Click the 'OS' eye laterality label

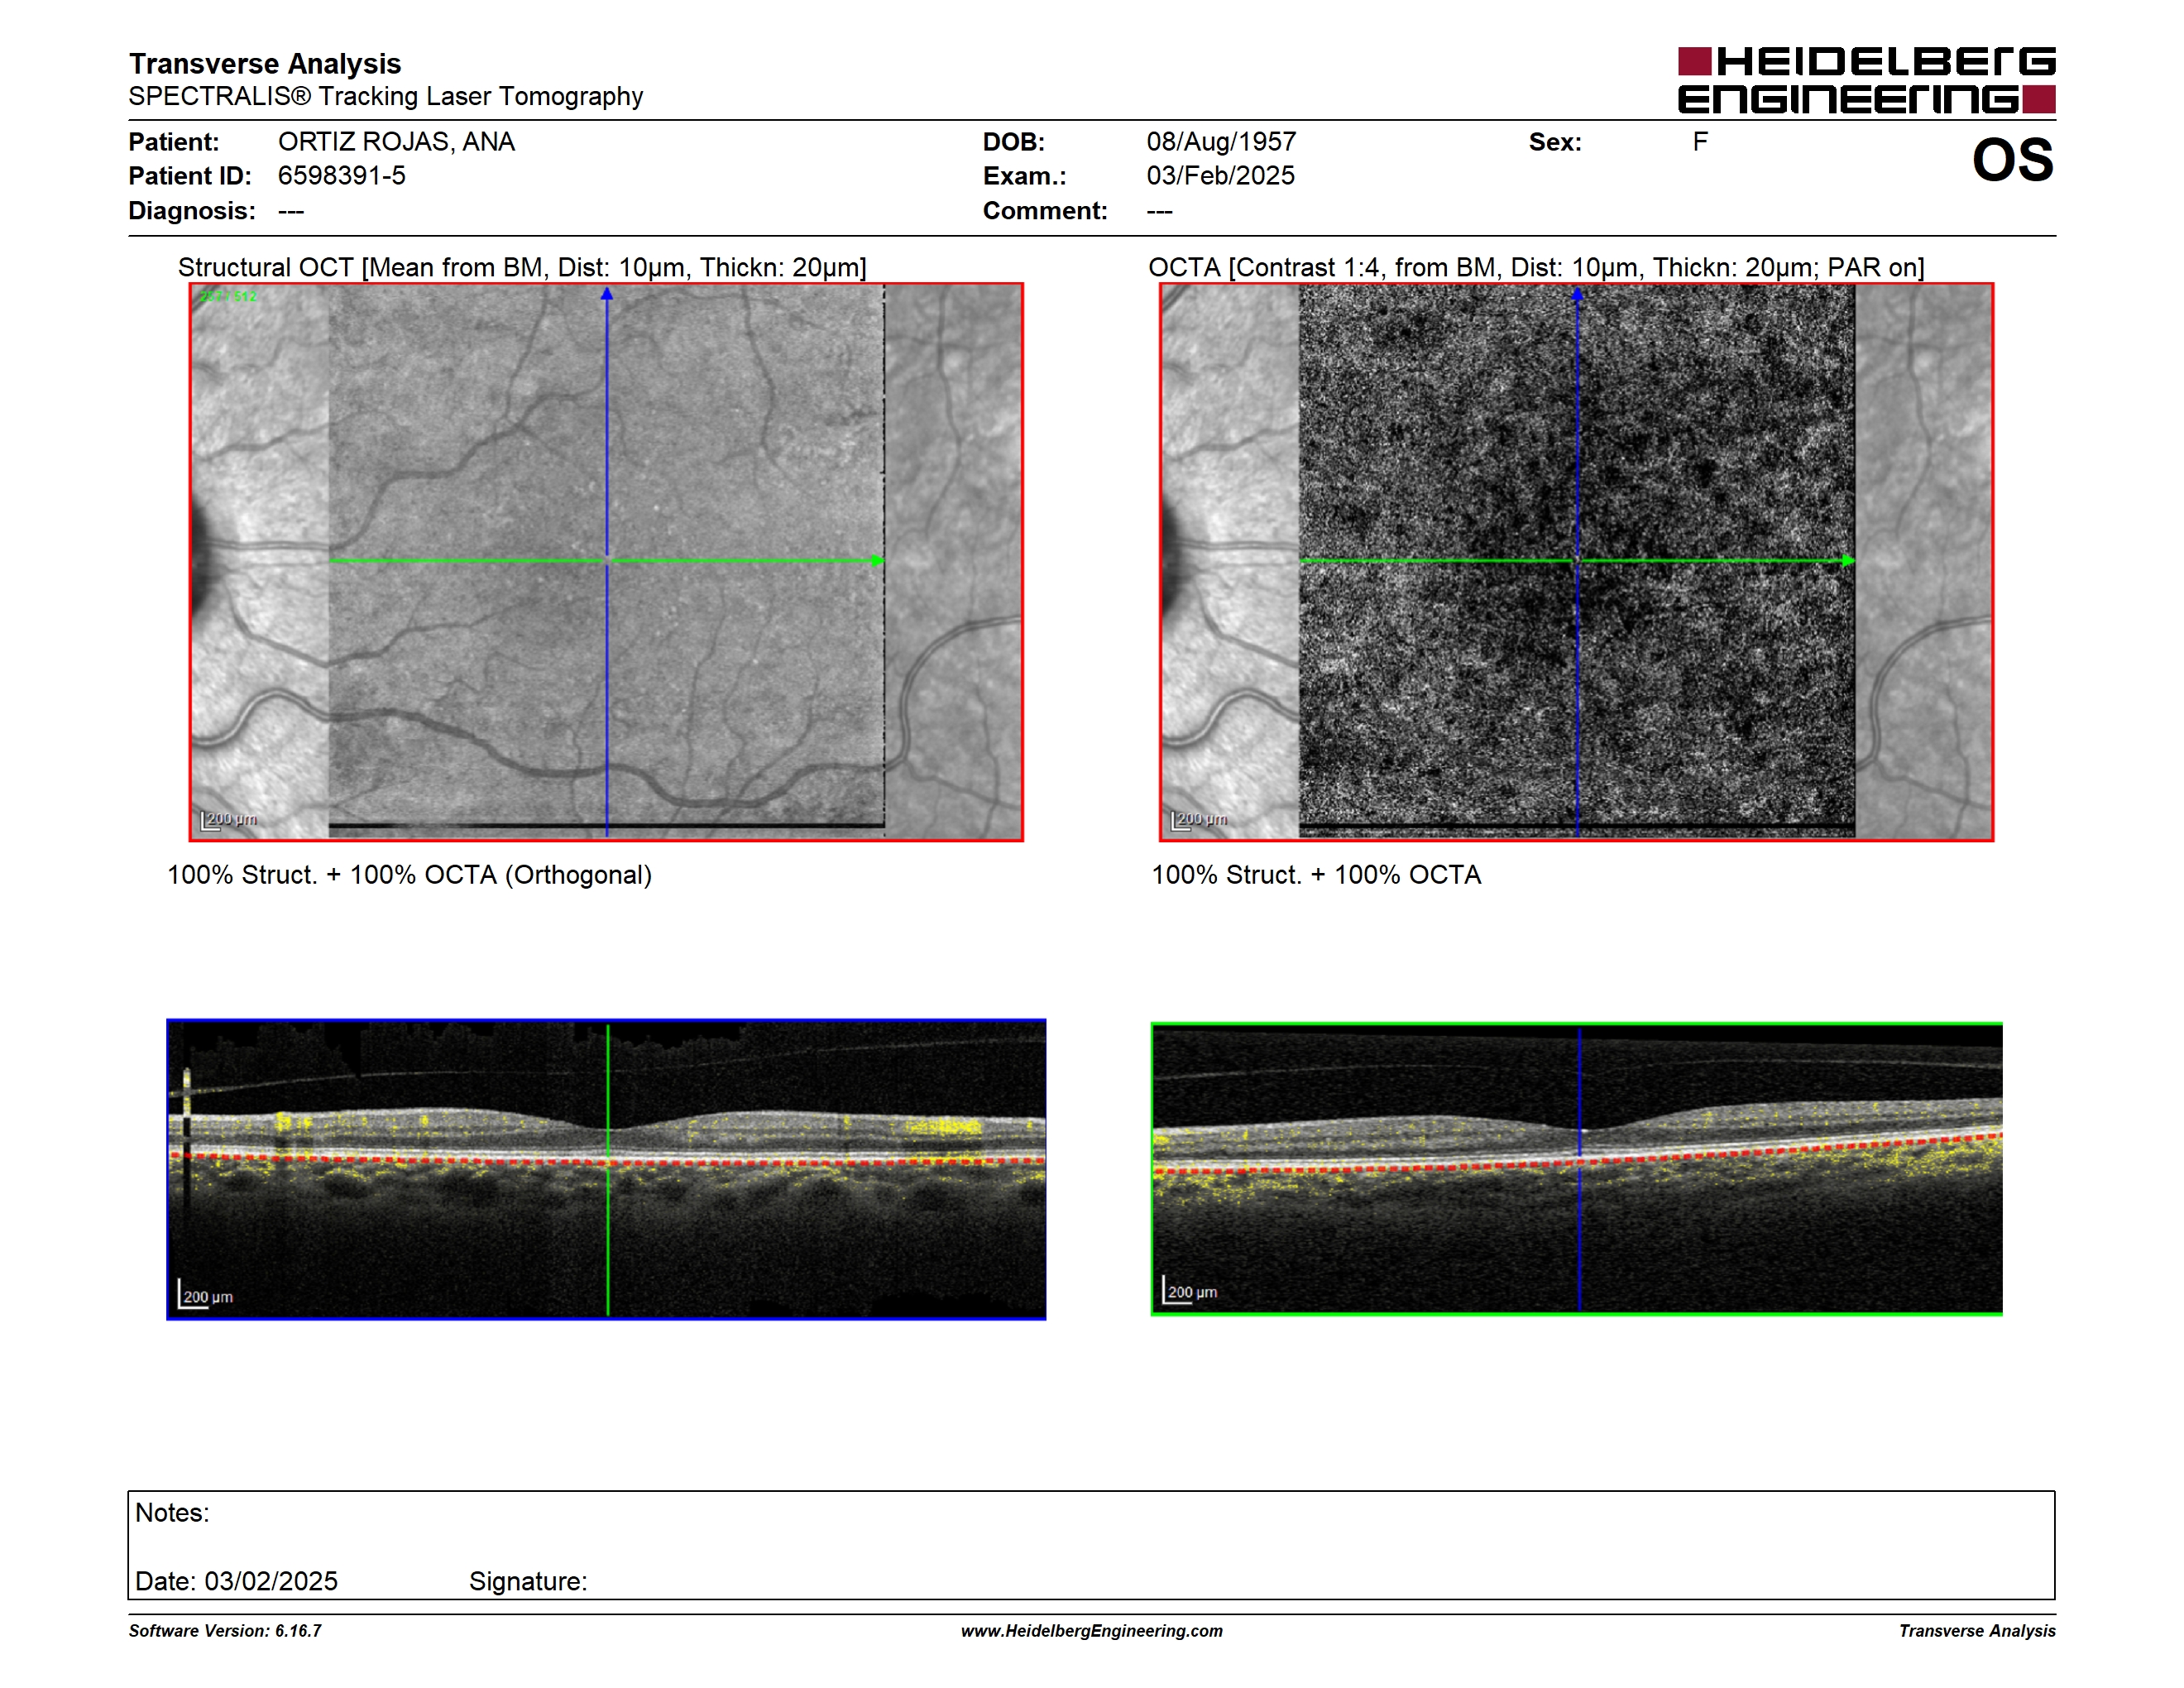[2012, 160]
